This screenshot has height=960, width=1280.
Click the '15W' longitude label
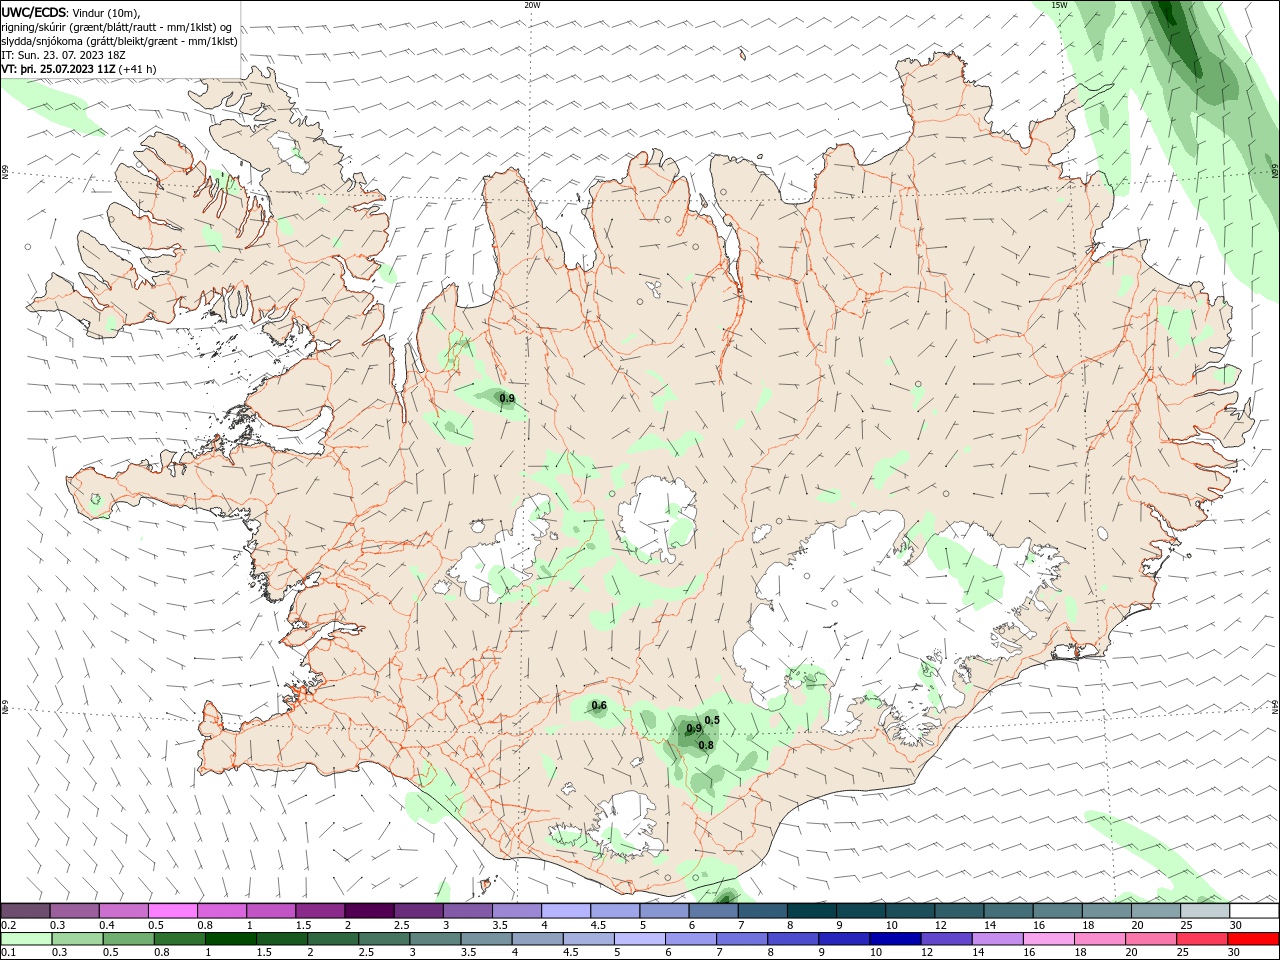point(1059,5)
